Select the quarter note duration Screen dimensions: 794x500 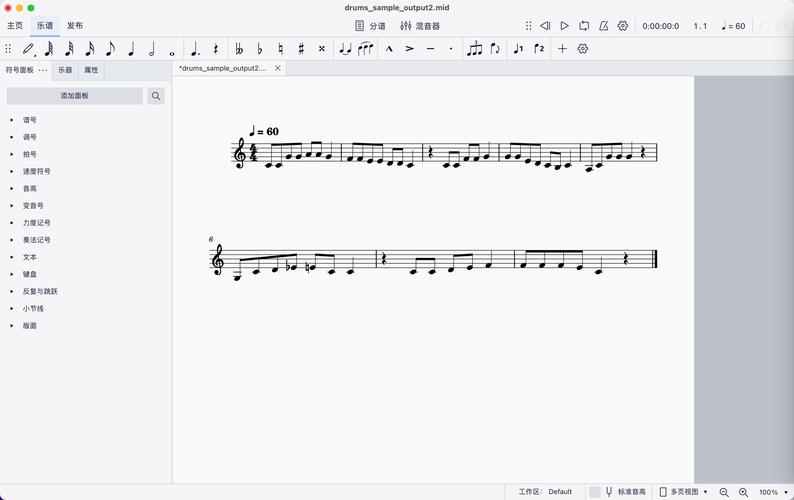(131, 49)
